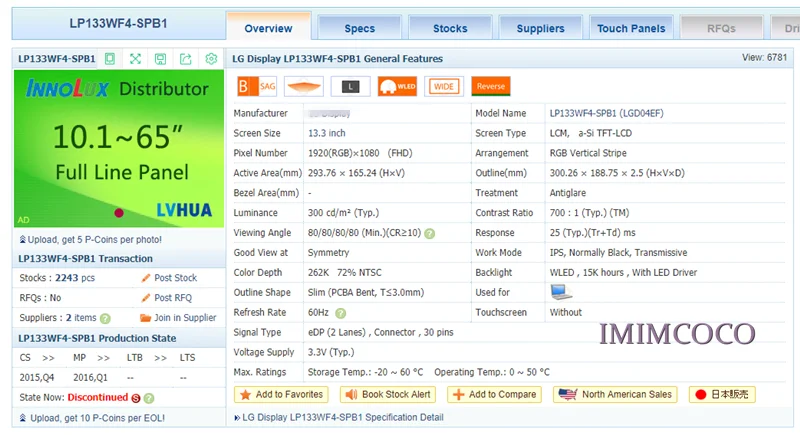This screenshot has height=435, width=800.
Task: Click the 300 cd/m² luminance value
Action: click(343, 213)
